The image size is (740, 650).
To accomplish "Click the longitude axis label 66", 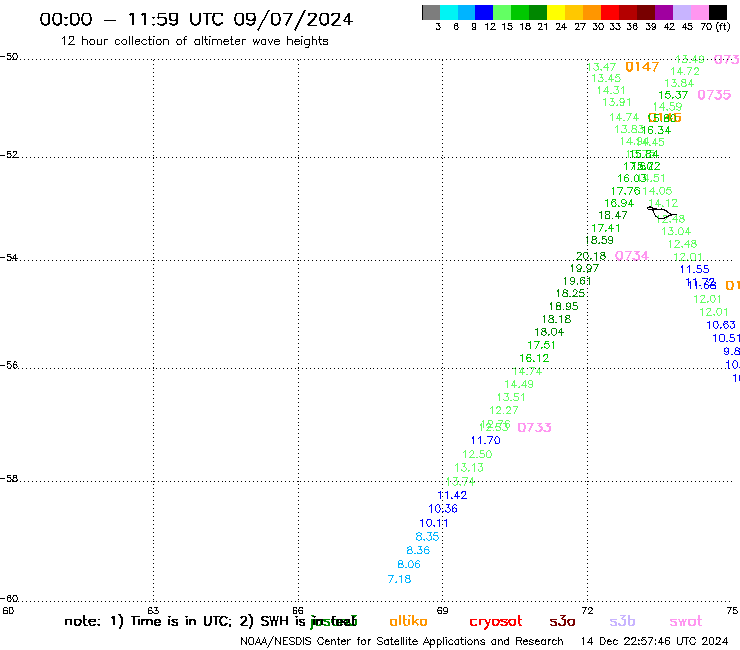I will (298, 610).
